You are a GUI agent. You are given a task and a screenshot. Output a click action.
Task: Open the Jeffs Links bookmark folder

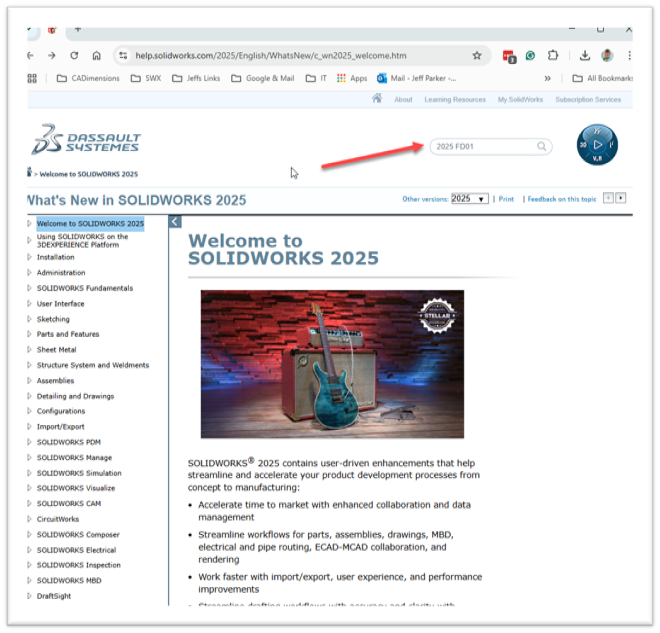196,78
